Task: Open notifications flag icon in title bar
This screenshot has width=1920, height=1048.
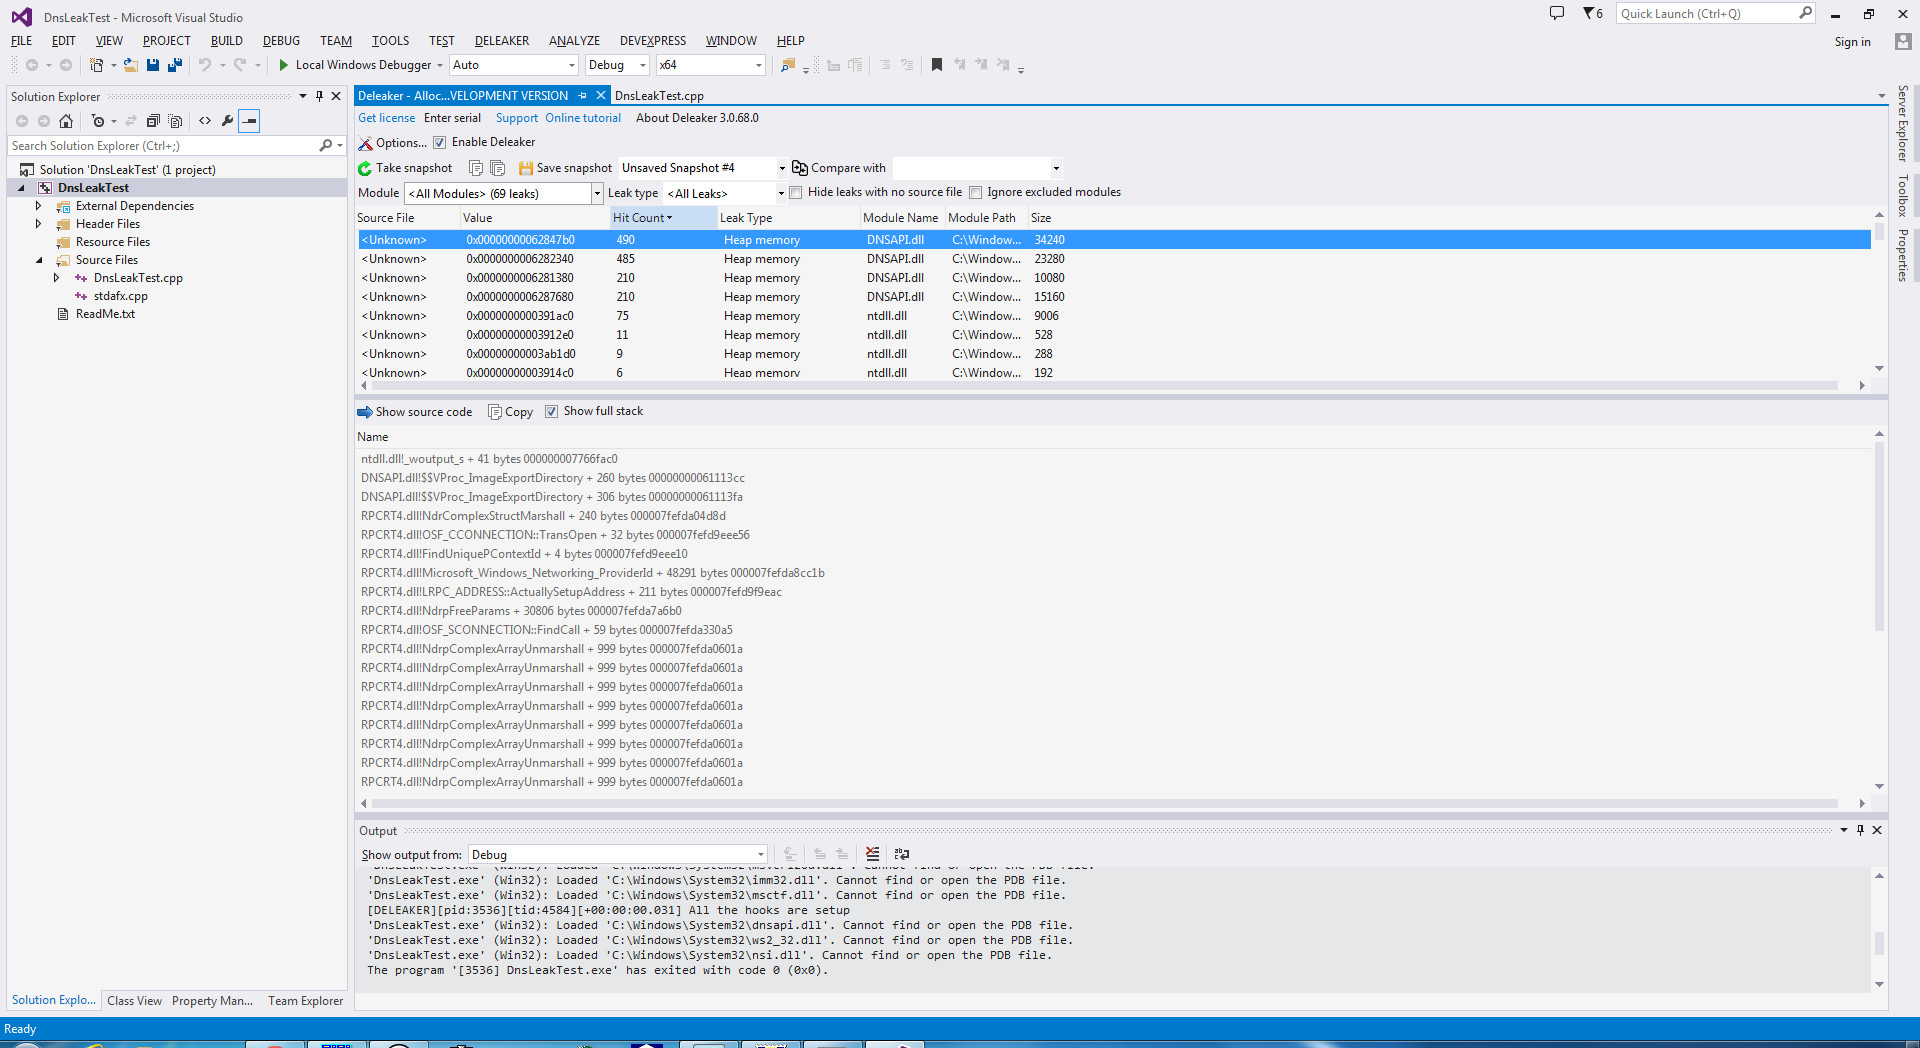Action: (x=1592, y=13)
